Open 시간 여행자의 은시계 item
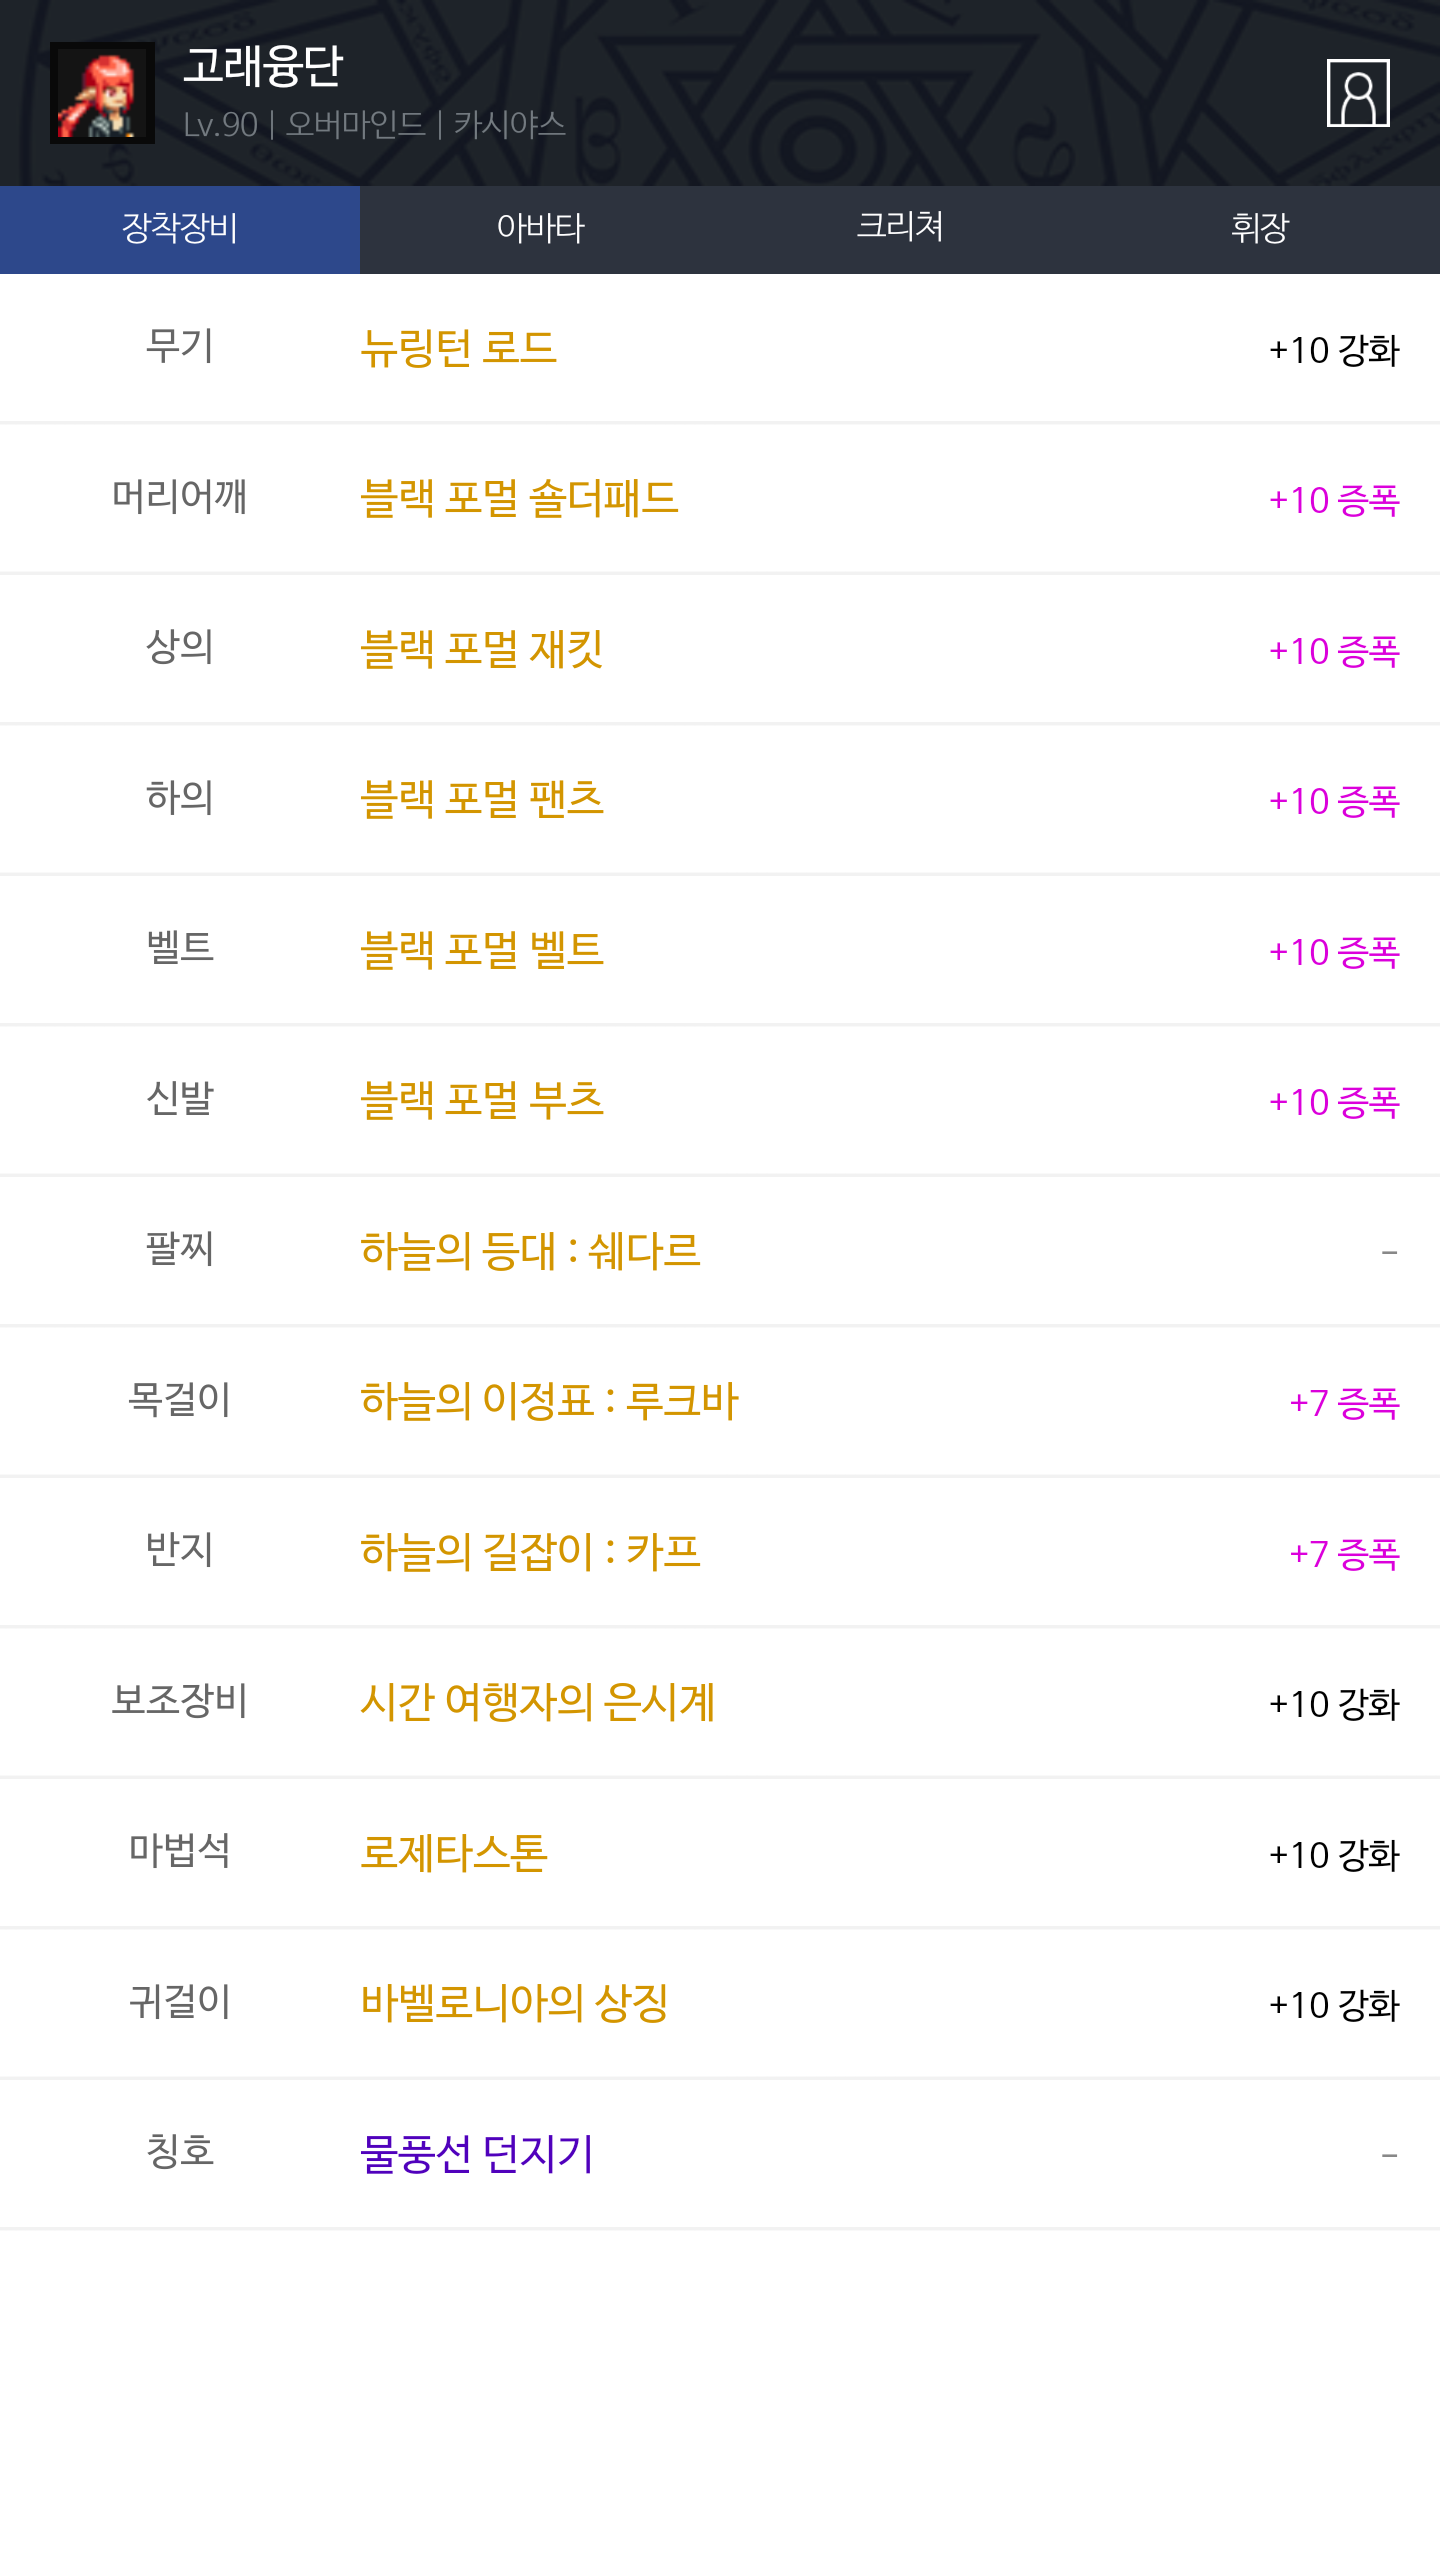 point(537,1703)
